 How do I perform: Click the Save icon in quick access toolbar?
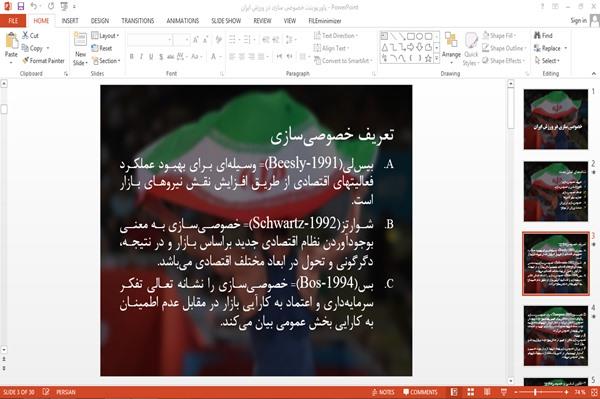click(21, 6)
